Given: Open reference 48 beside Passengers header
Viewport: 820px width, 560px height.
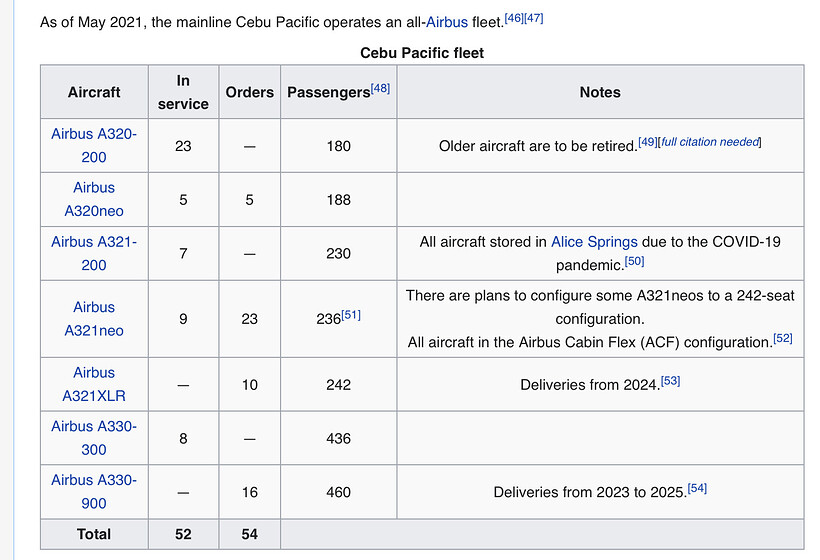Looking at the screenshot, I should coord(380,88).
